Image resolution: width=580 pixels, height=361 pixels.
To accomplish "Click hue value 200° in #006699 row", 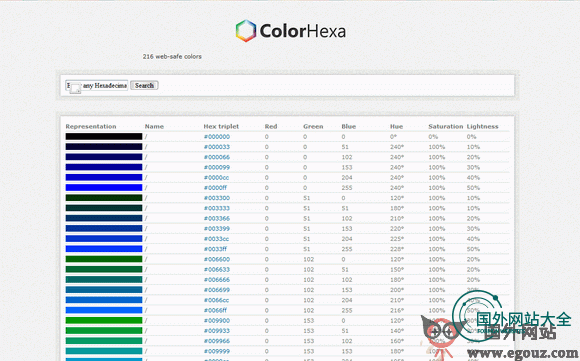I will (x=397, y=290).
